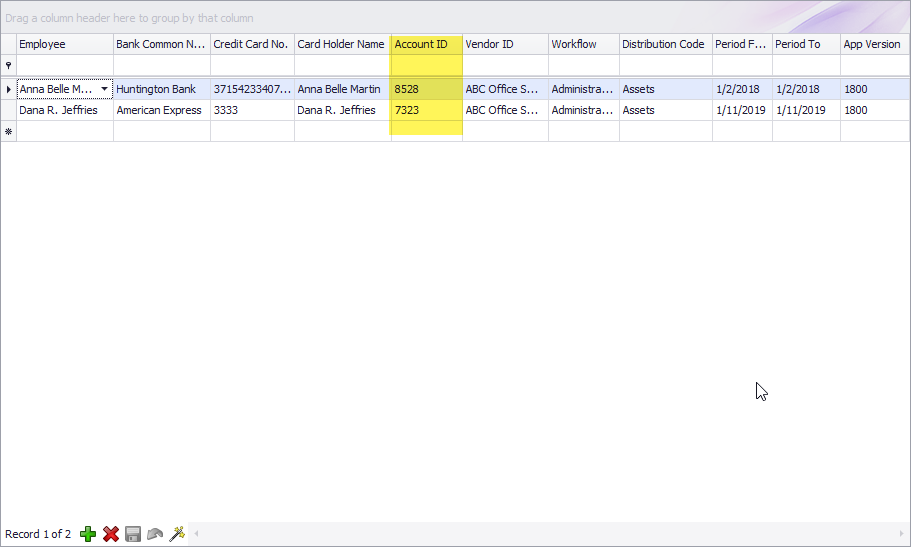Select the American Express bank cell
Image resolution: width=911 pixels, height=547 pixels.
point(161,110)
